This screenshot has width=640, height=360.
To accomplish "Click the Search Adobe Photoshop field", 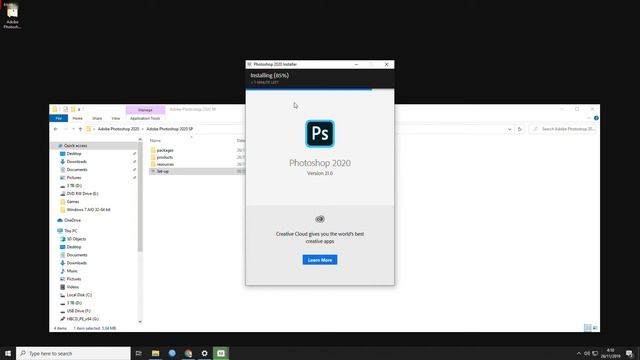I will [x=563, y=129].
